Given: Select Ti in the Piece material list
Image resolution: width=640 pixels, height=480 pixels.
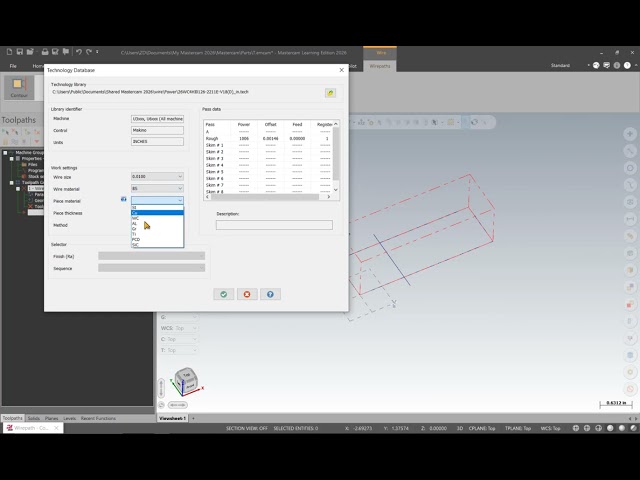Looking at the screenshot, I should pos(157,234).
